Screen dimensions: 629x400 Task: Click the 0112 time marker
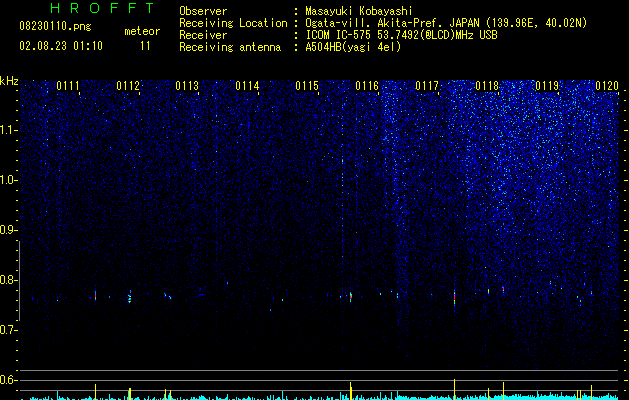click(128, 86)
